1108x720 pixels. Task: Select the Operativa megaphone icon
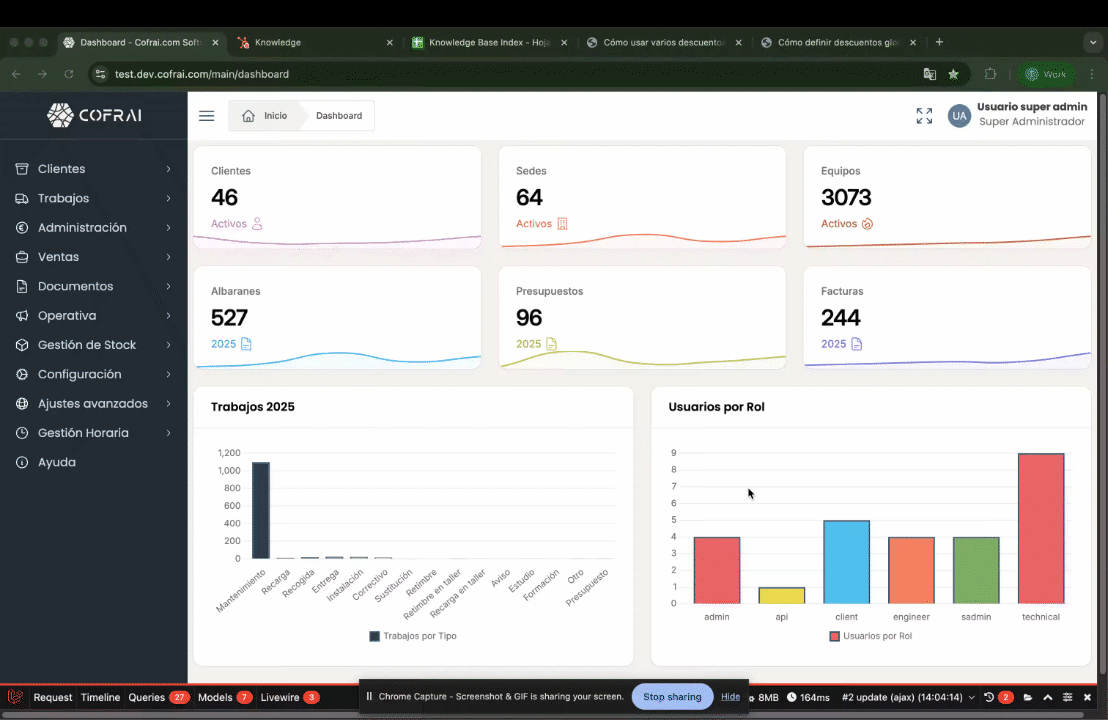[21, 315]
